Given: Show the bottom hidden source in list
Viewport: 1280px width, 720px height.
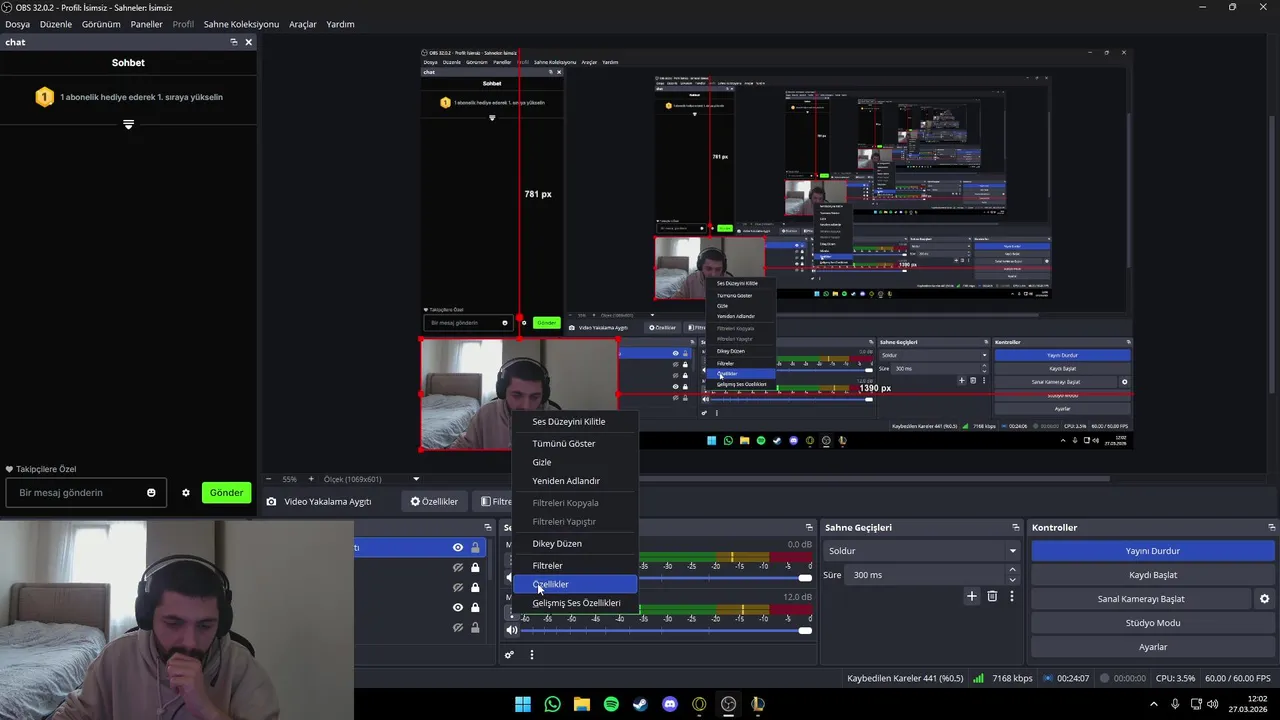Looking at the screenshot, I should (458, 627).
